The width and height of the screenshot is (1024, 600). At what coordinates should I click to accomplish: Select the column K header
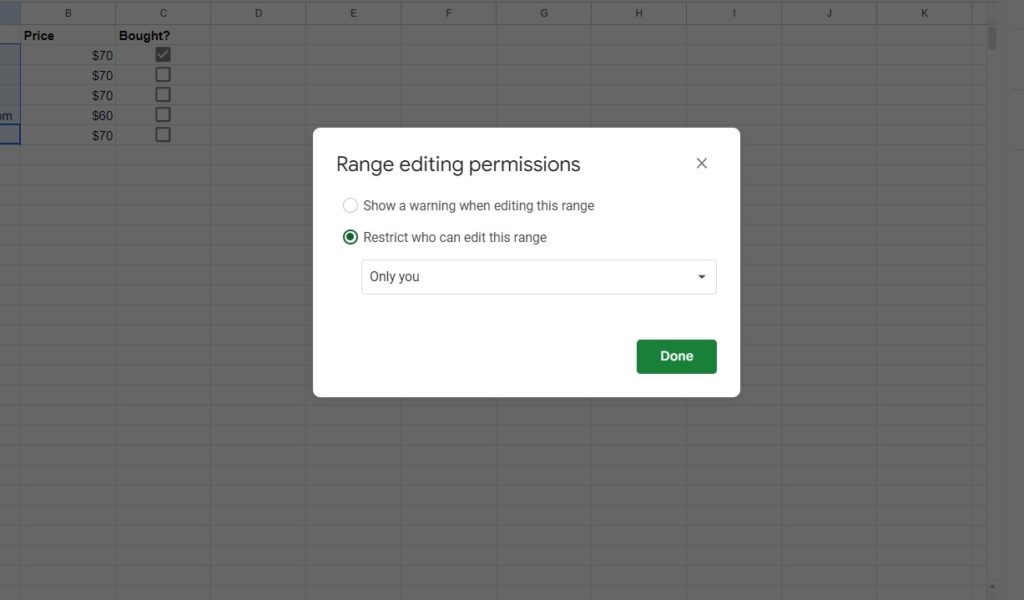click(923, 13)
